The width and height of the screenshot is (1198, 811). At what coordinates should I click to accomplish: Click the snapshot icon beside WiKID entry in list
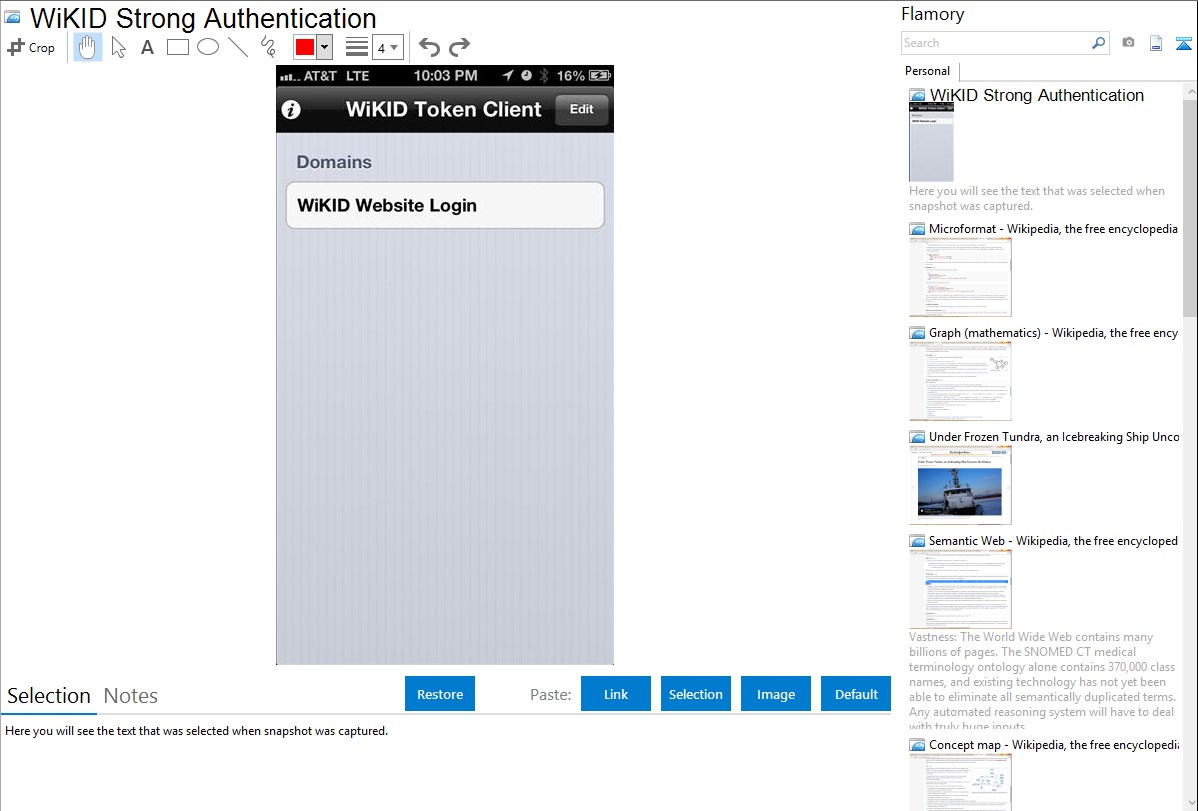point(918,96)
